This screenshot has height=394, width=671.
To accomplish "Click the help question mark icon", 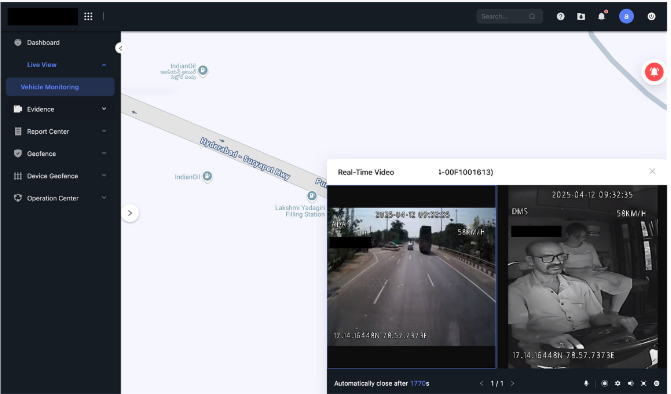I will (x=561, y=16).
